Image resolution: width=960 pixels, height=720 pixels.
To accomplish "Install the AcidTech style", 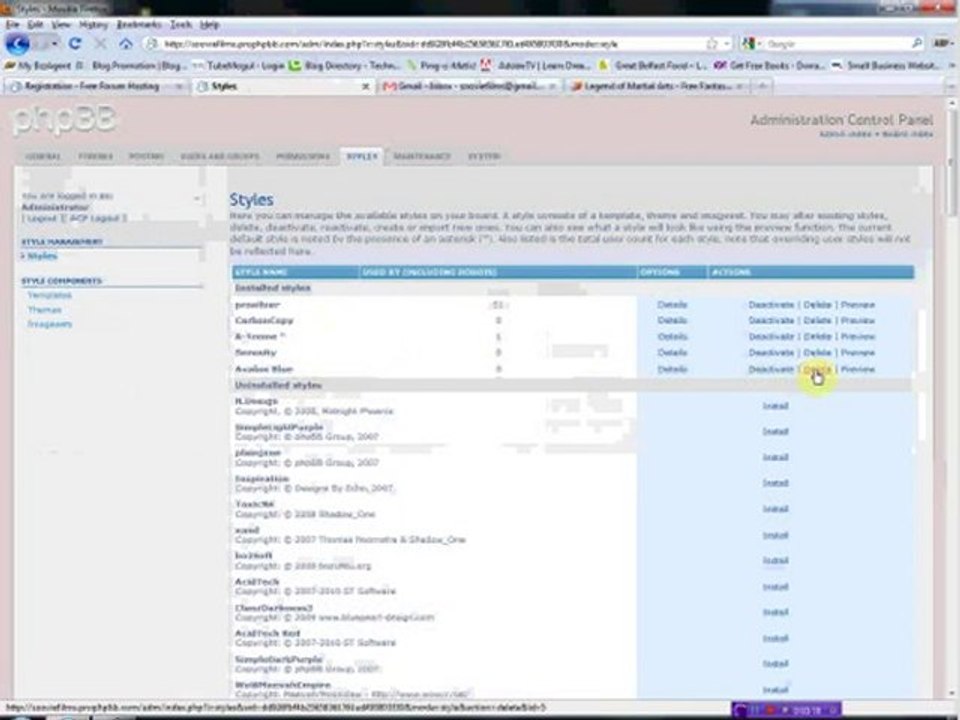I will pos(775,587).
